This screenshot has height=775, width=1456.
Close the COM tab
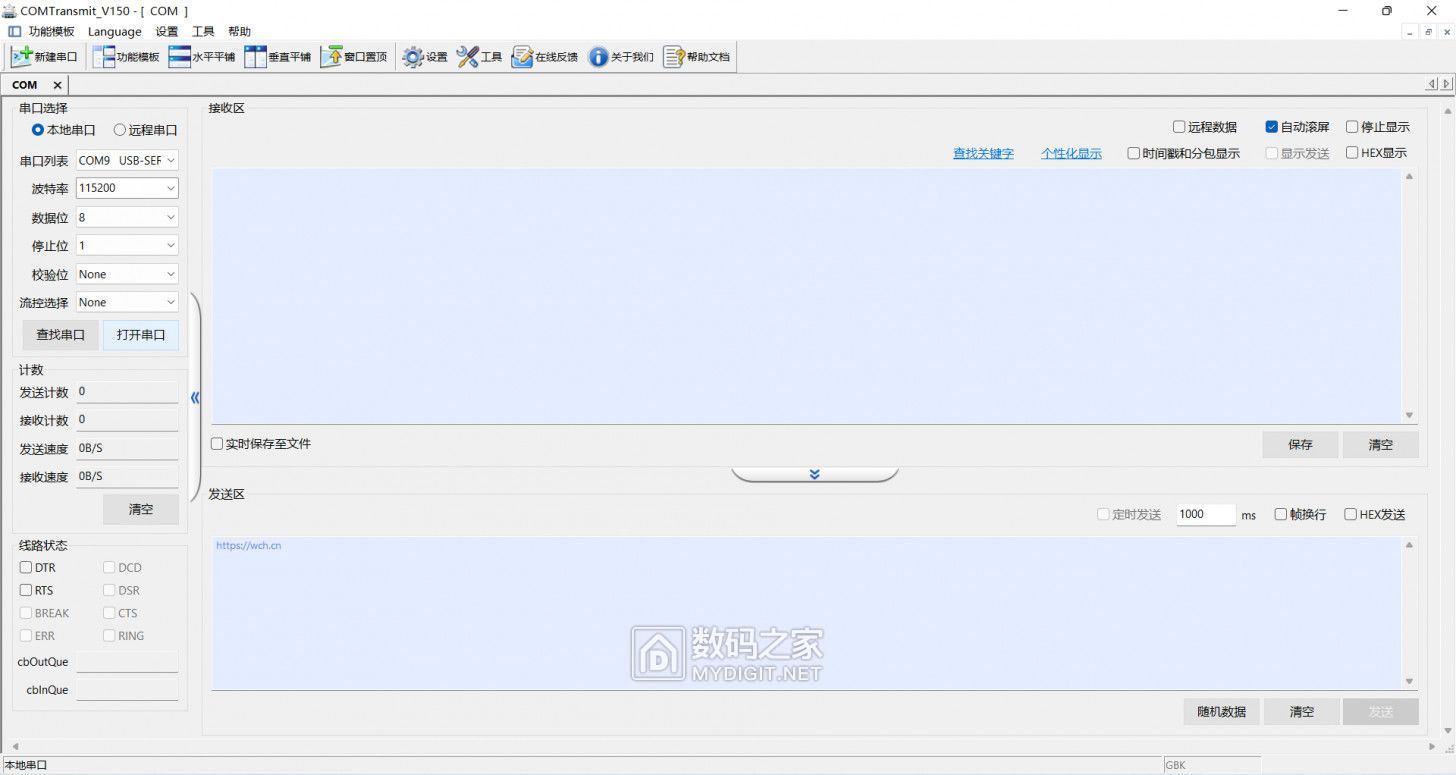point(57,85)
